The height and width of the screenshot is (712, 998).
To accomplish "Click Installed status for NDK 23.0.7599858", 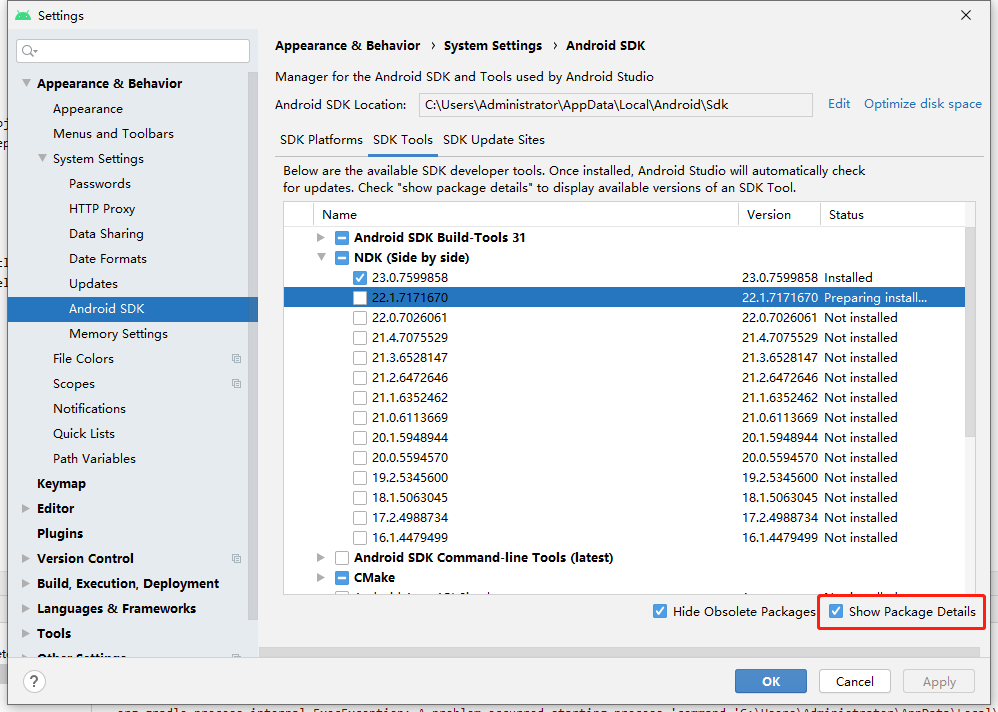I will coord(848,278).
